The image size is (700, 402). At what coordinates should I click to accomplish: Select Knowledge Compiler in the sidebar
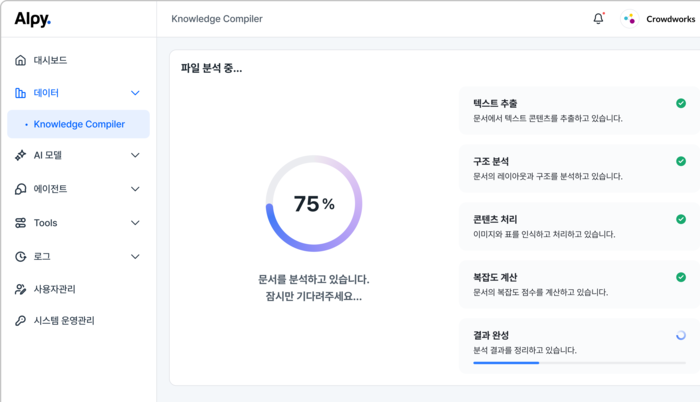[79, 124]
